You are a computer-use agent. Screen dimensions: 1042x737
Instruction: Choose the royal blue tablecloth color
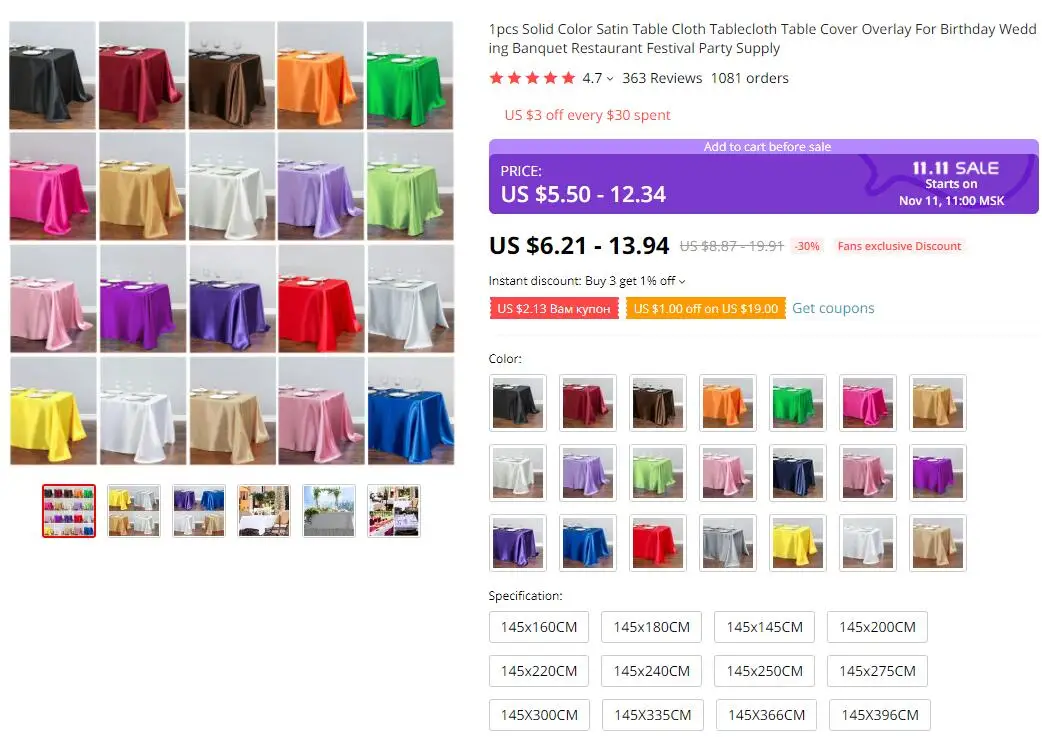587,543
